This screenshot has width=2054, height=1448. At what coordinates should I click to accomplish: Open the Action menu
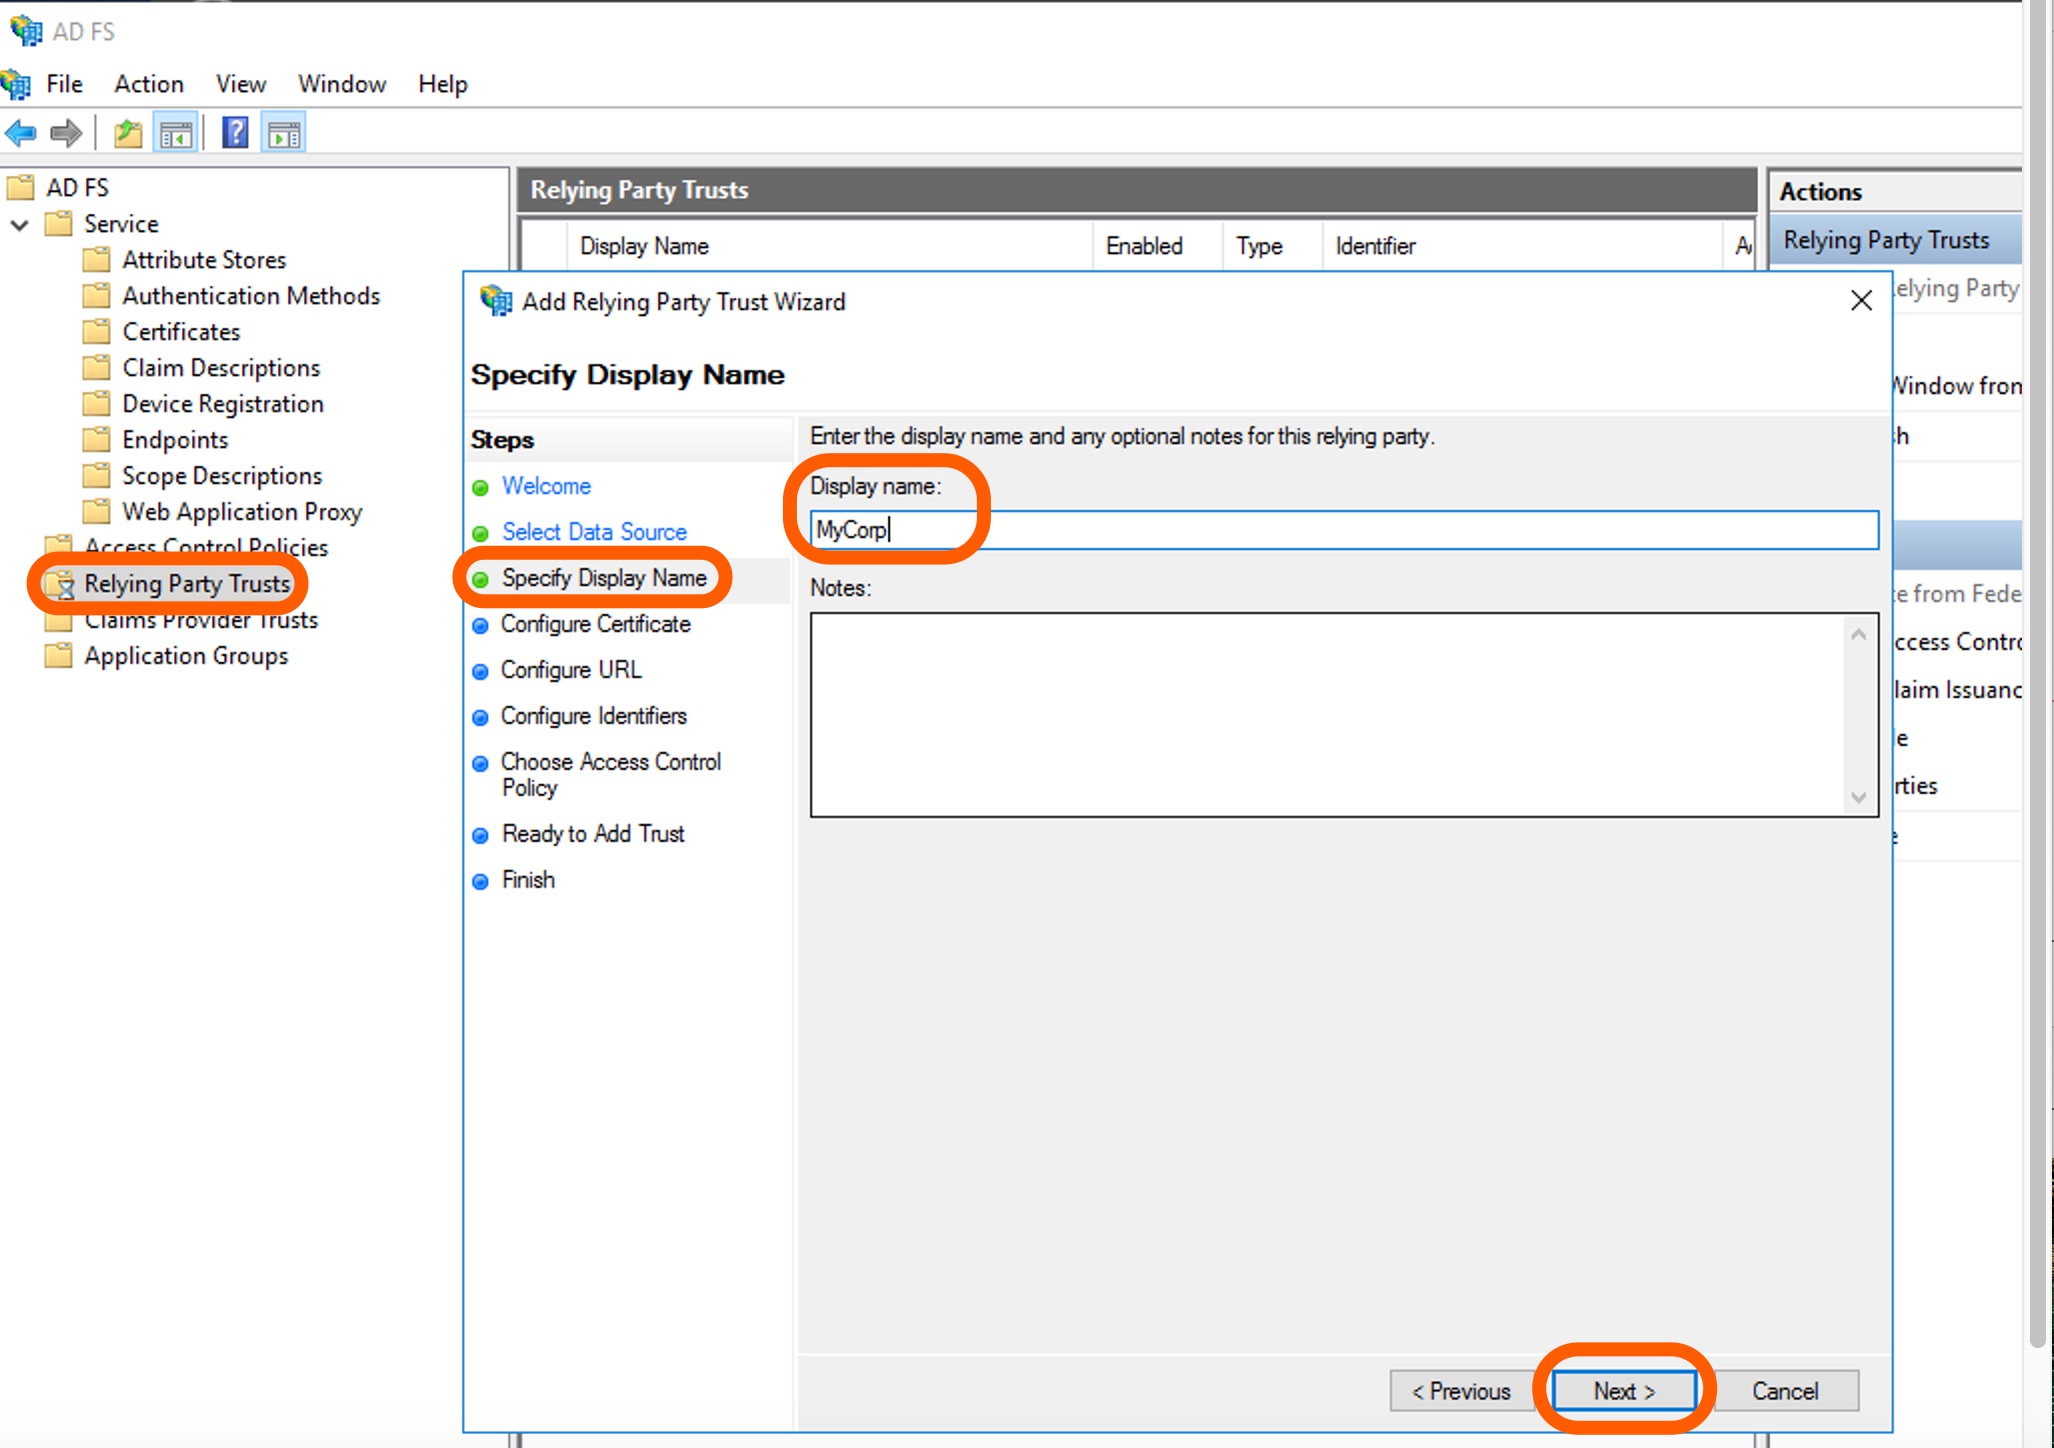point(148,84)
